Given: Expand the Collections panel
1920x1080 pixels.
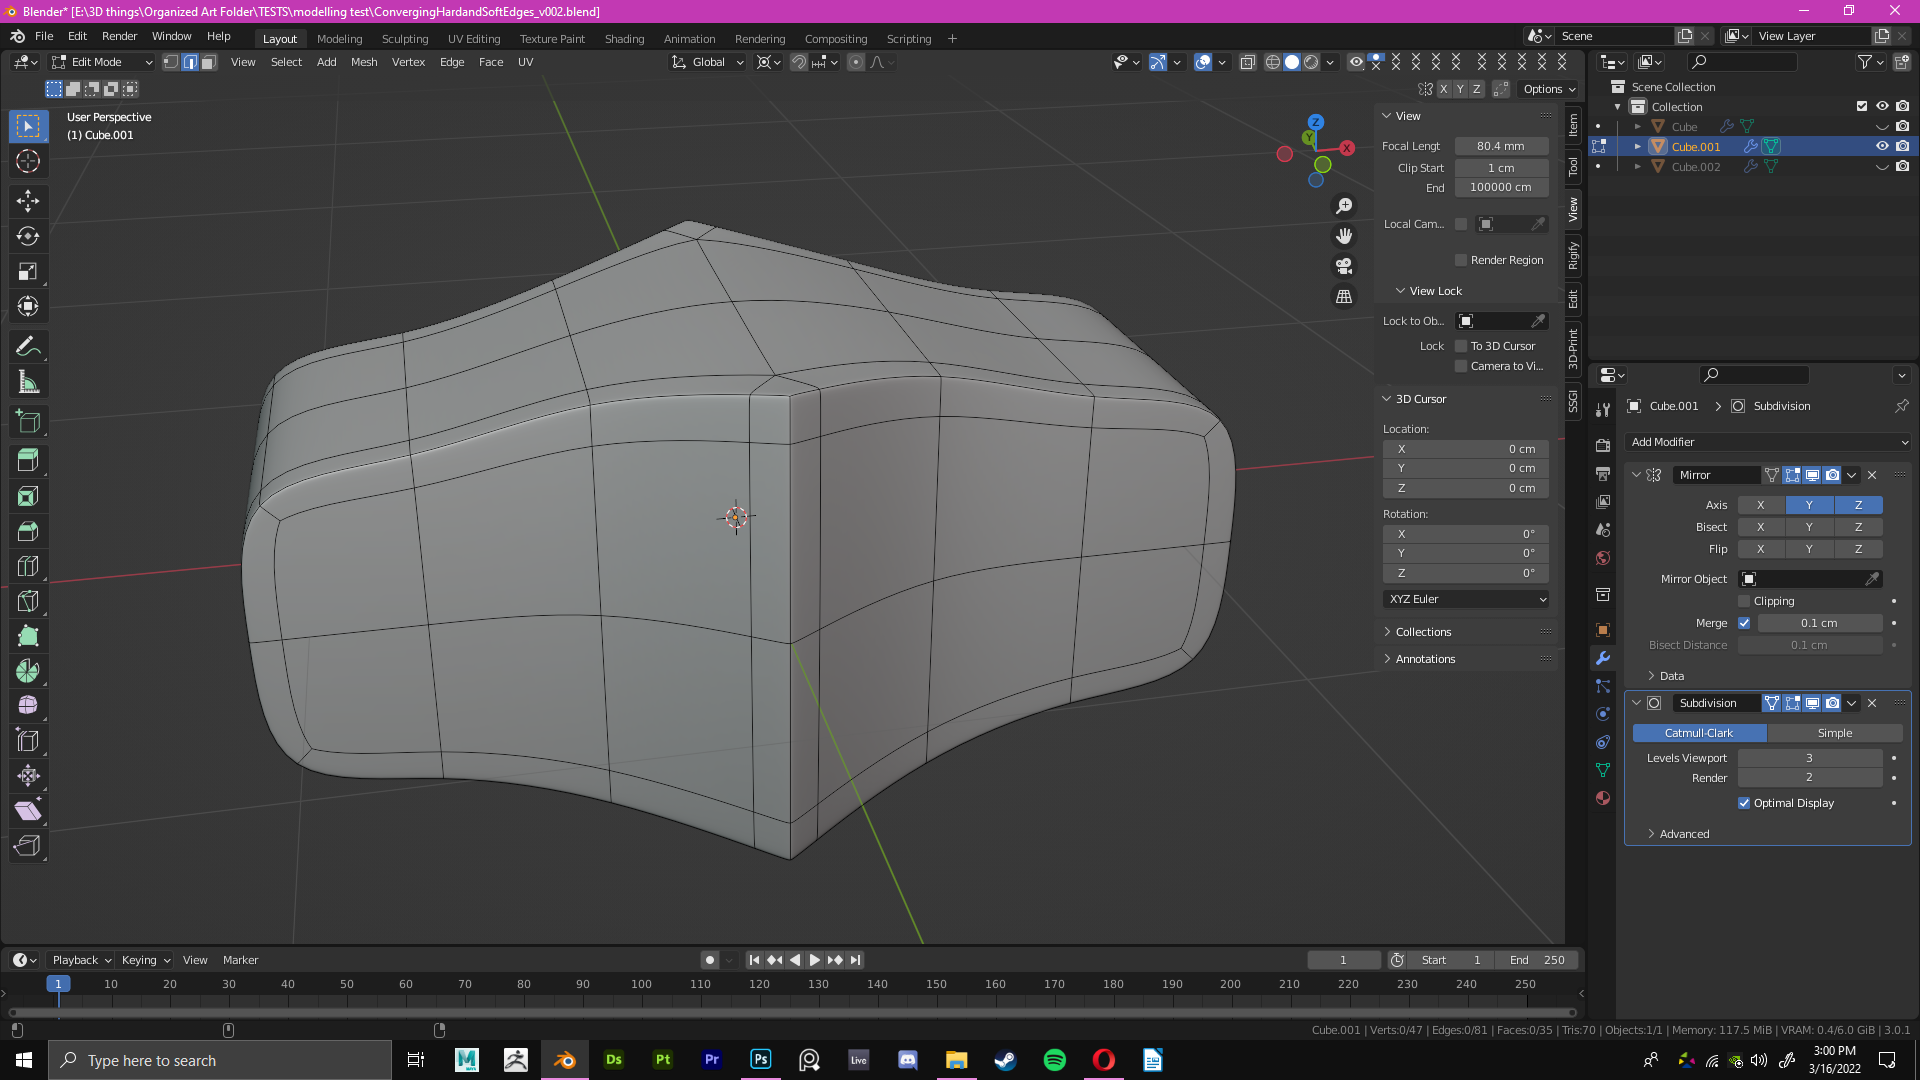Looking at the screenshot, I should 1423,632.
